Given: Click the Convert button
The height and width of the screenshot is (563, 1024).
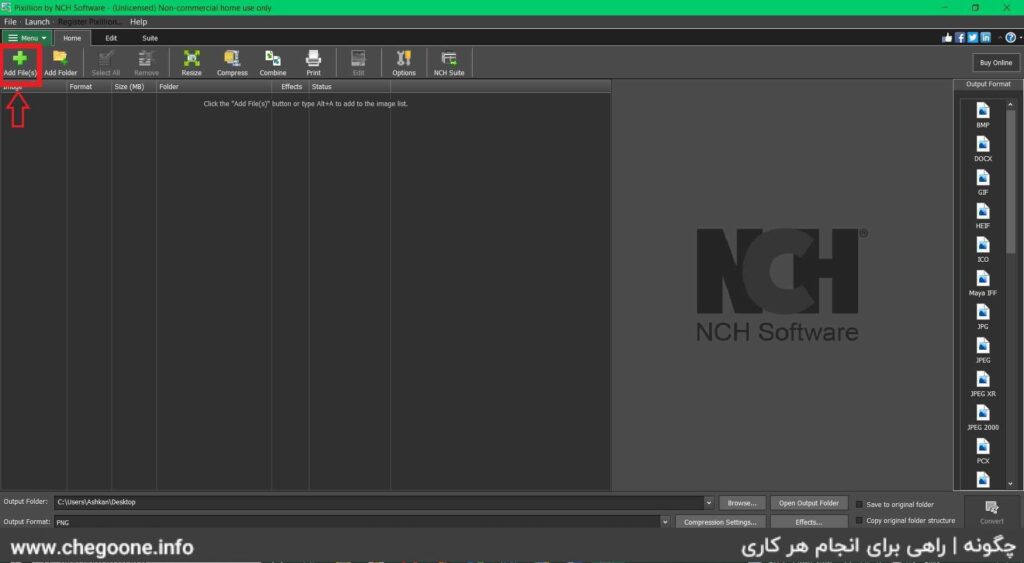Looking at the screenshot, I should [991, 511].
